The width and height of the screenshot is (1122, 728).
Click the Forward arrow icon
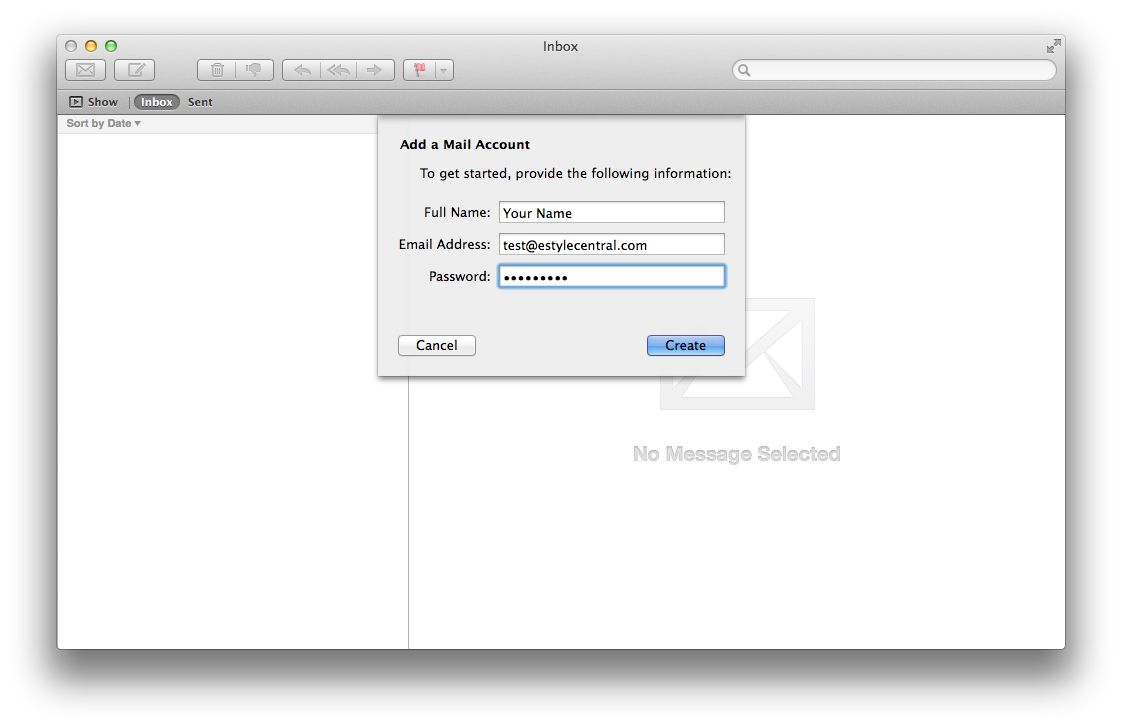[375, 70]
